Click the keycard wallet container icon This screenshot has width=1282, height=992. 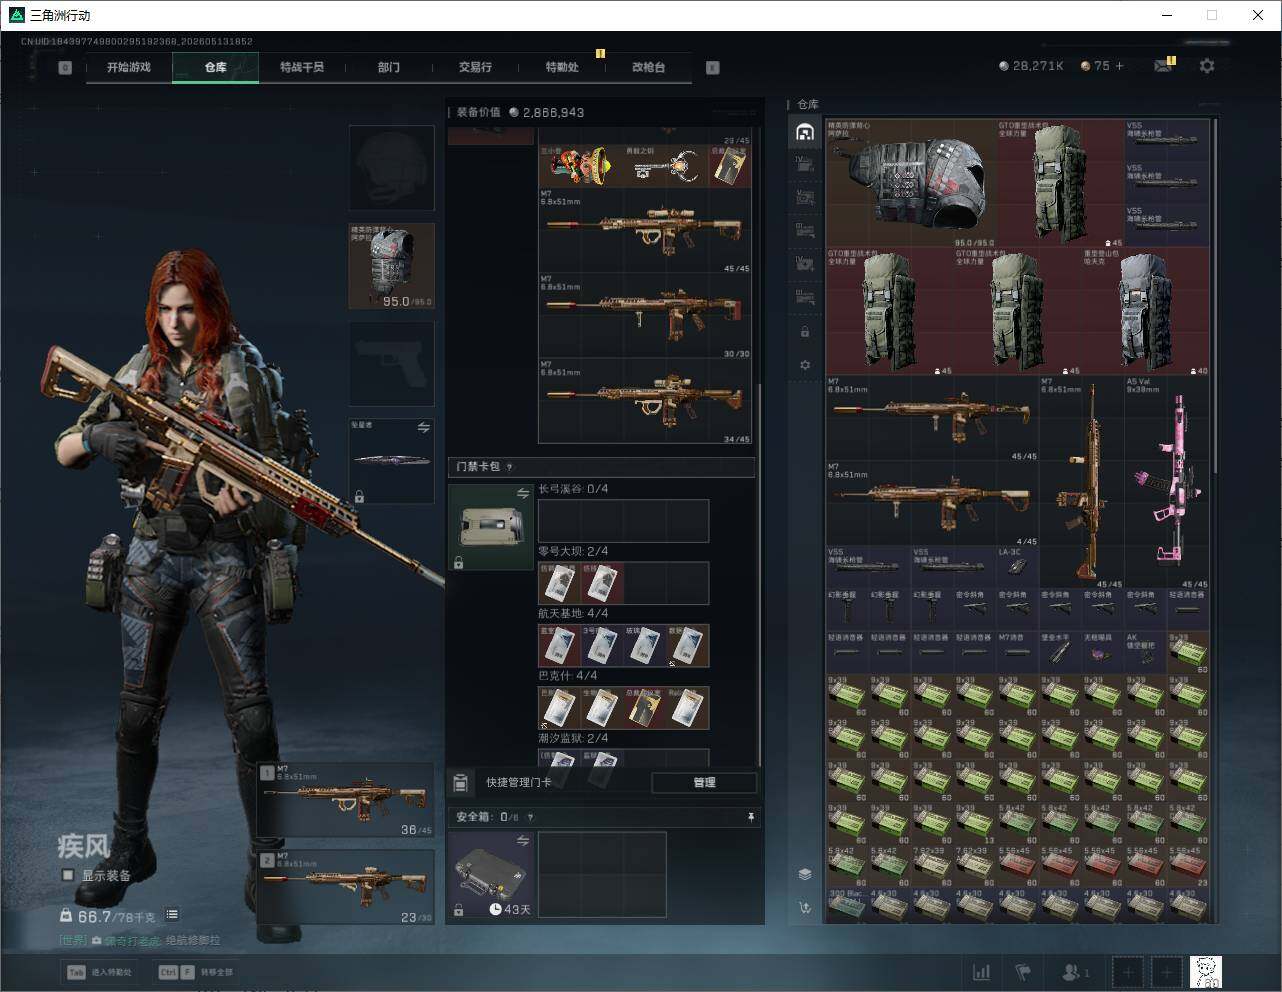(x=491, y=528)
